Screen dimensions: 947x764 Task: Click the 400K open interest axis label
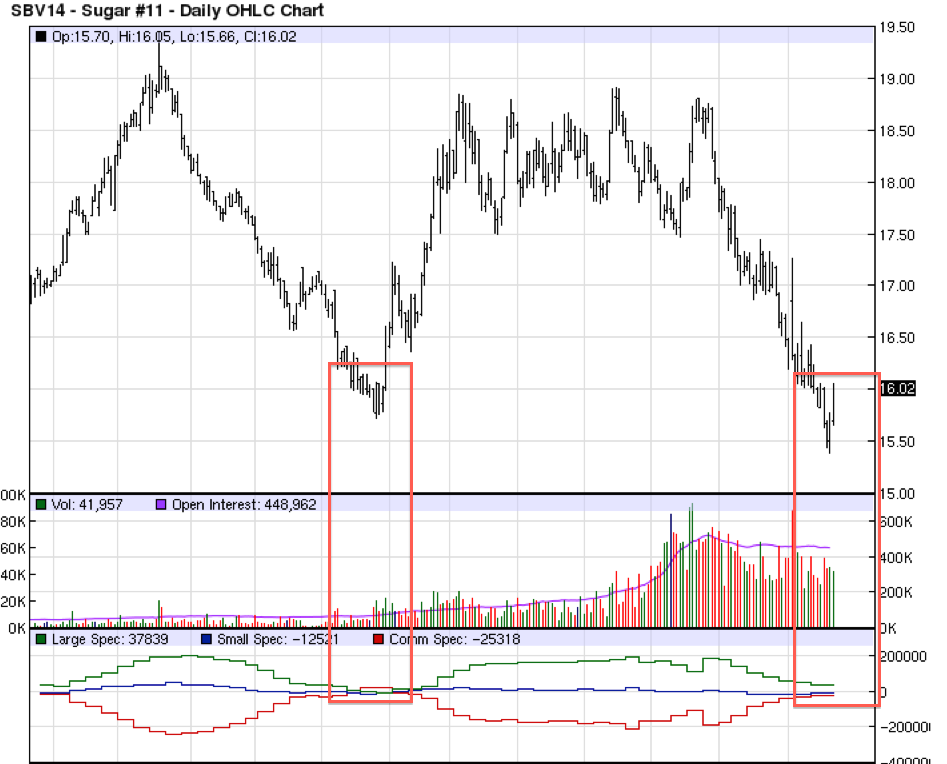897,557
